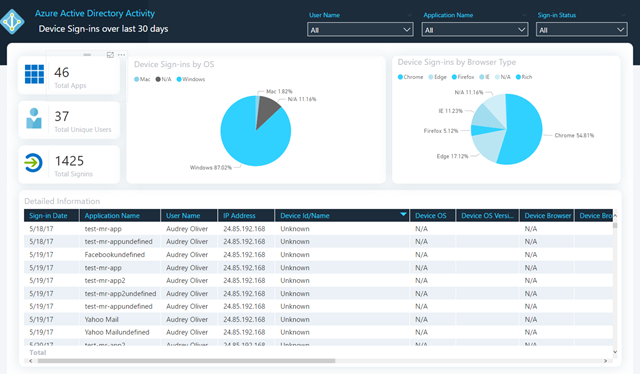Select the Windows legend item in OS chart
Image resolution: width=640 pixels, height=374 pixels.
coord(191,79)
